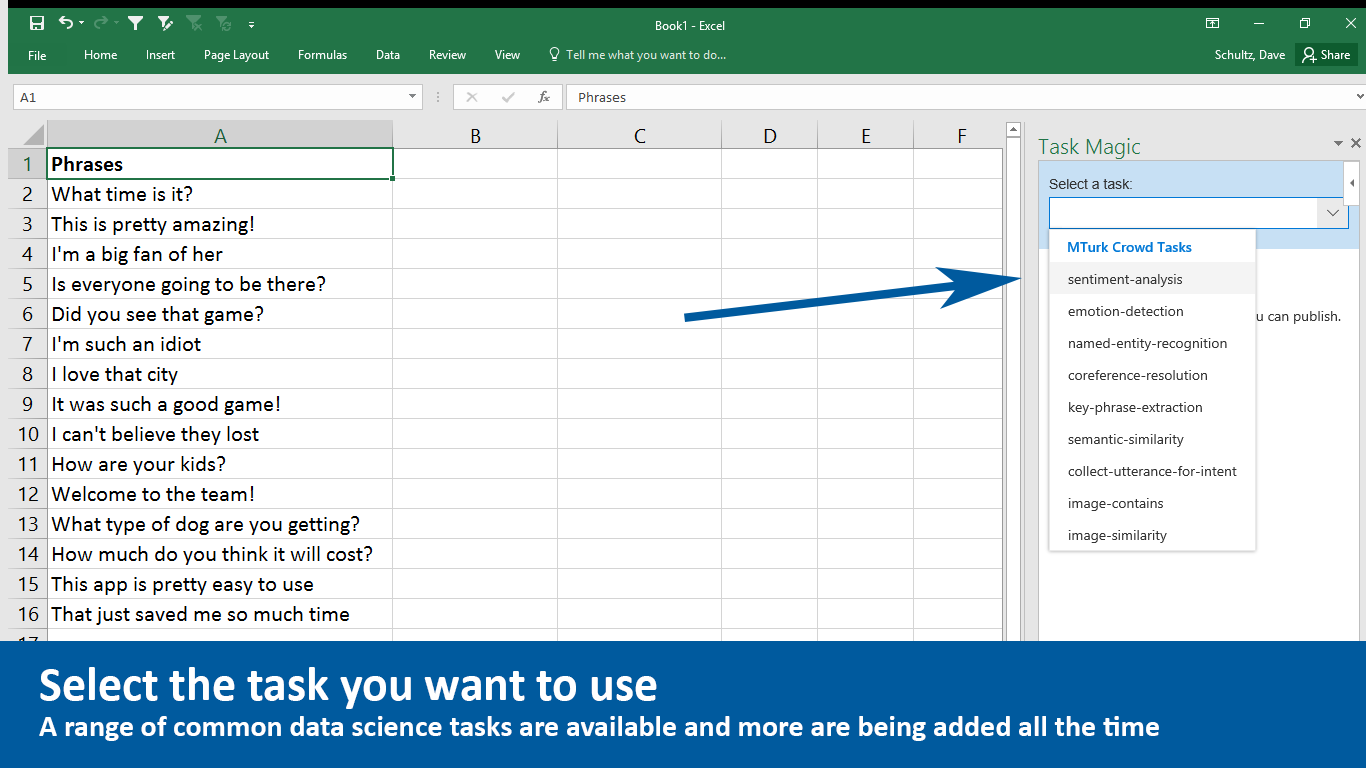Click the Insert Function fx icon

544,97
